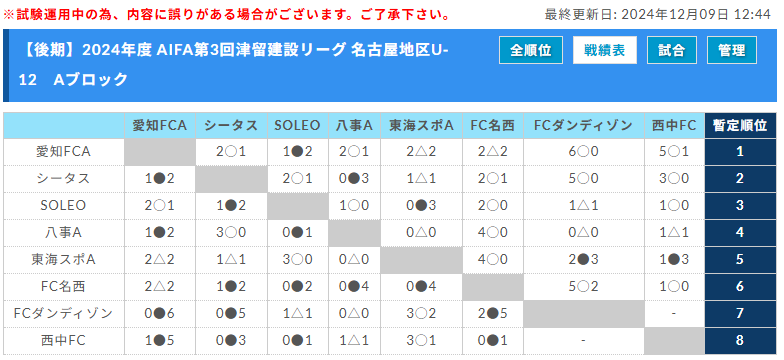Click the 管理 button
The width and height of the screenshot is (784, 360).
pos(732,50)
